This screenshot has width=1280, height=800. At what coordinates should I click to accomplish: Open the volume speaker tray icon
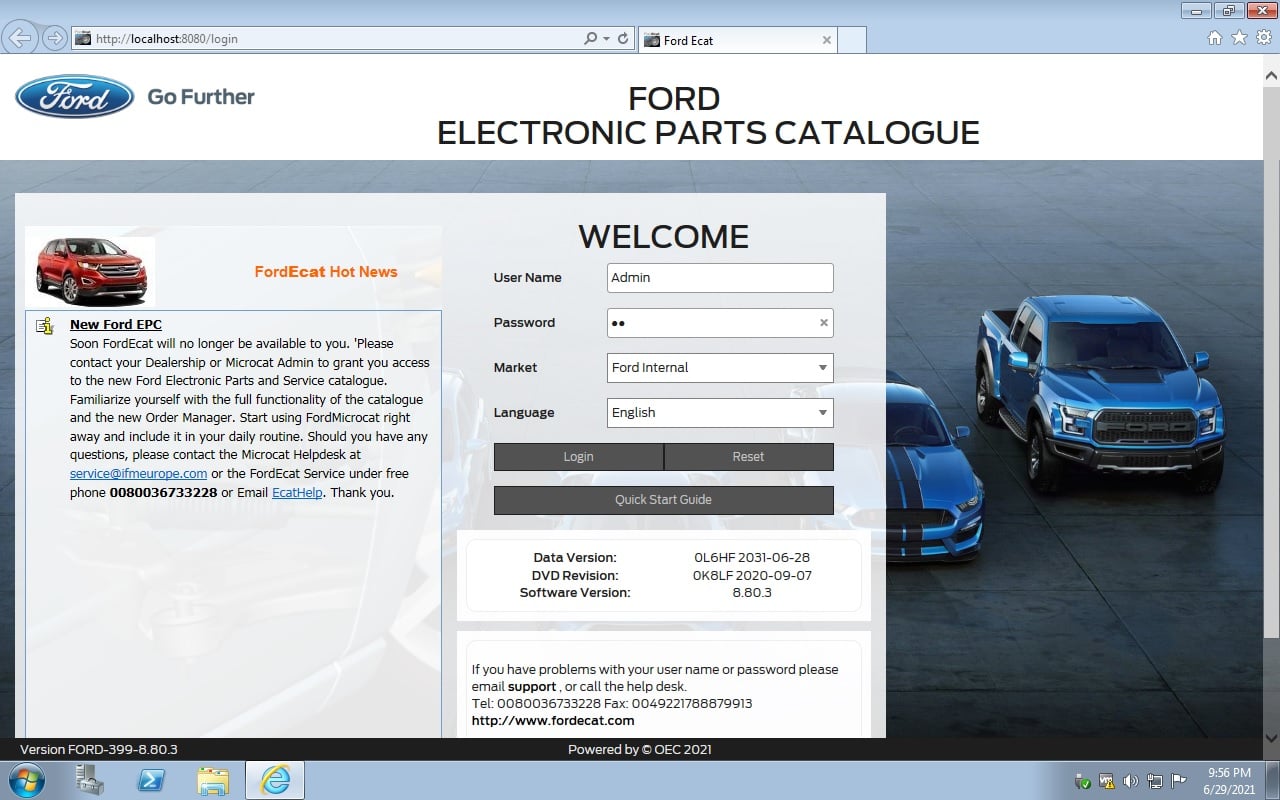click(x=1131, y=781)
